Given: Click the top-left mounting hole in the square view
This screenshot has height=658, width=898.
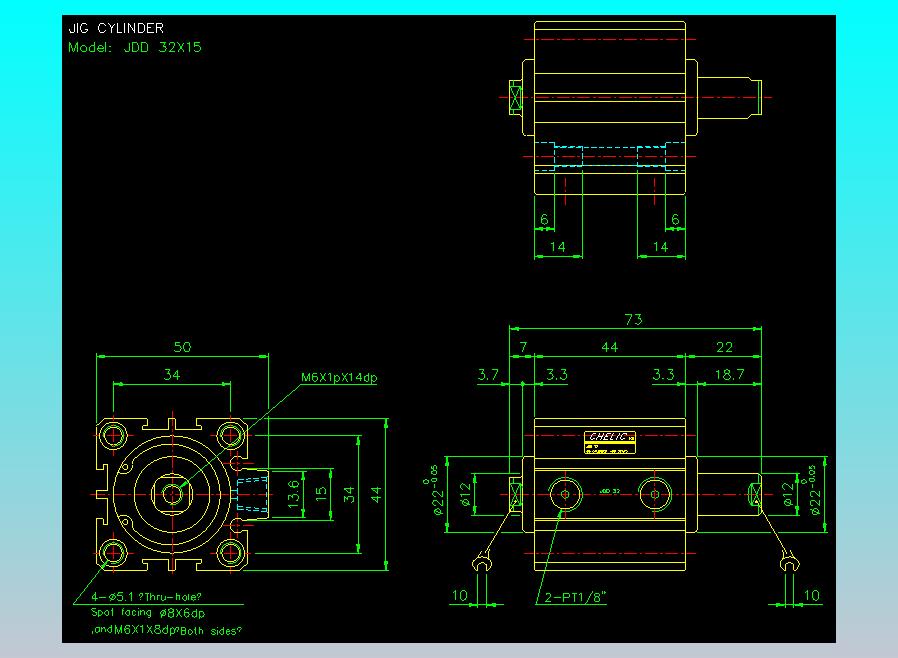Looking at the screenshot, I should pos(114,436).
